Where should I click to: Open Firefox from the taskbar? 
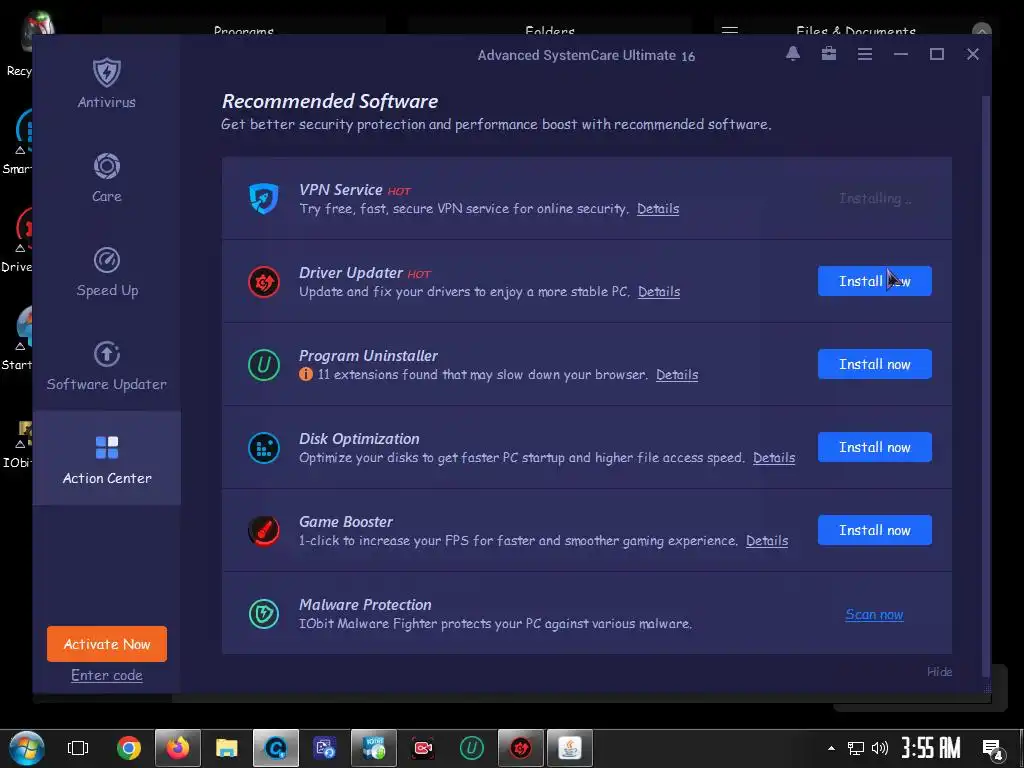(x=178, y=748)
